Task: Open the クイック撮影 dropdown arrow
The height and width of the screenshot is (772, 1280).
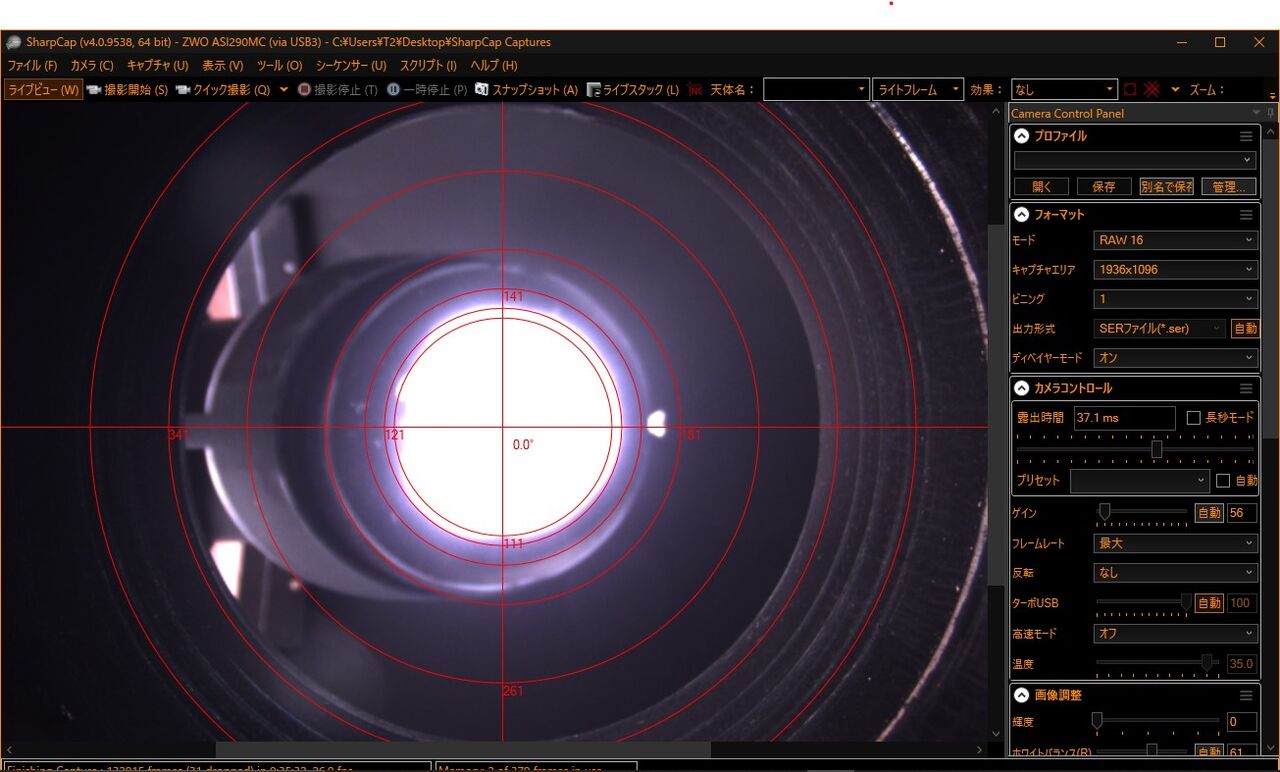Action: point(284,90)
